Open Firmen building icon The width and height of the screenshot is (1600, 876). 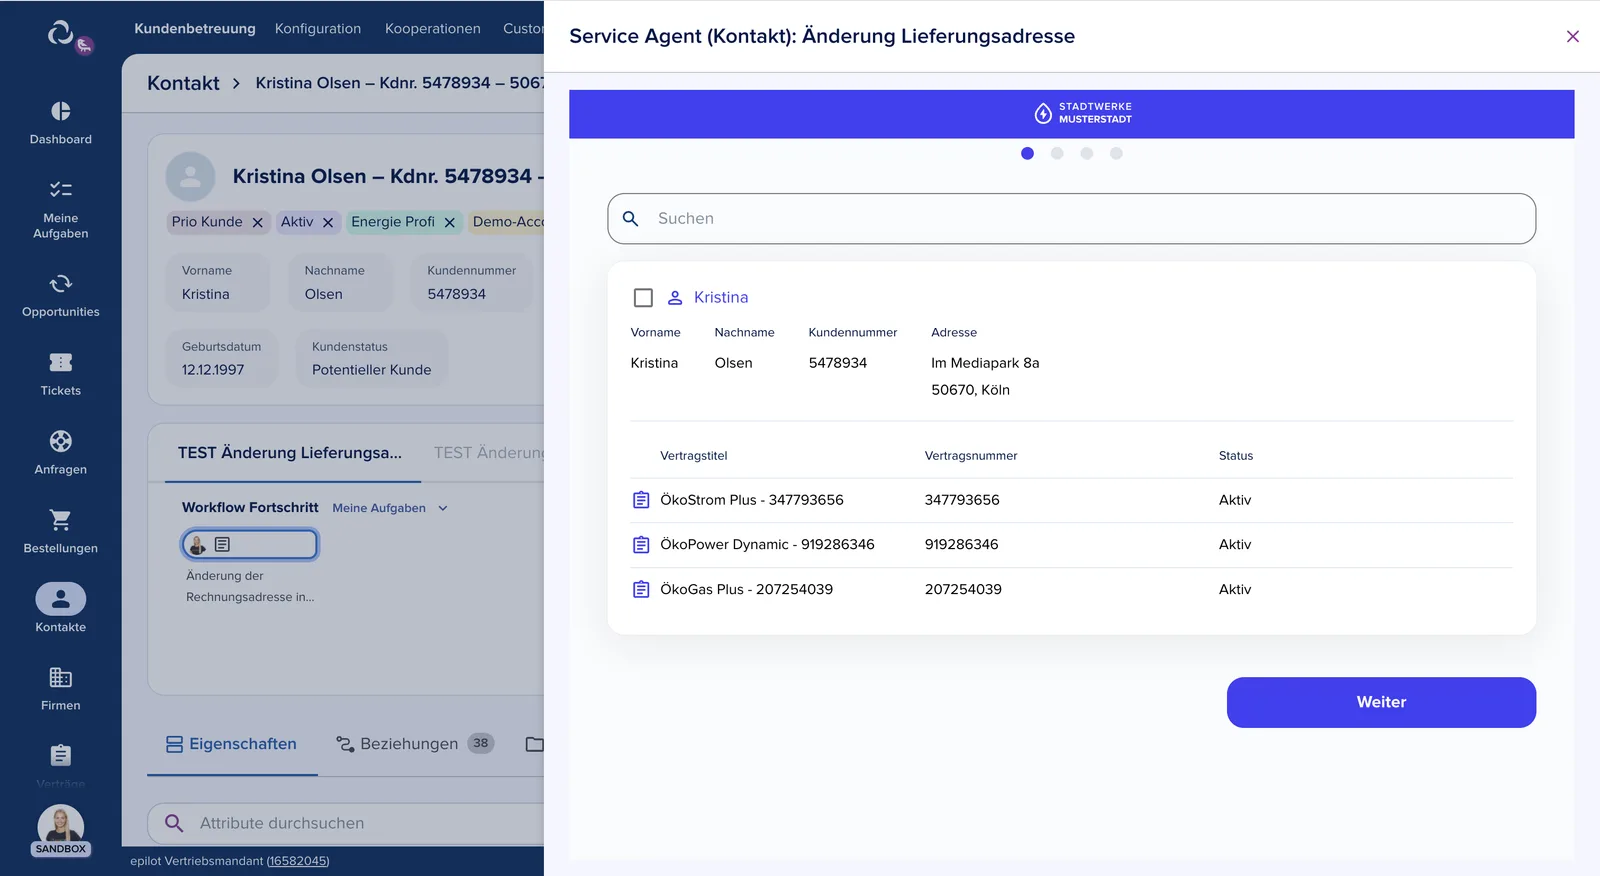(x=60, y=677)
